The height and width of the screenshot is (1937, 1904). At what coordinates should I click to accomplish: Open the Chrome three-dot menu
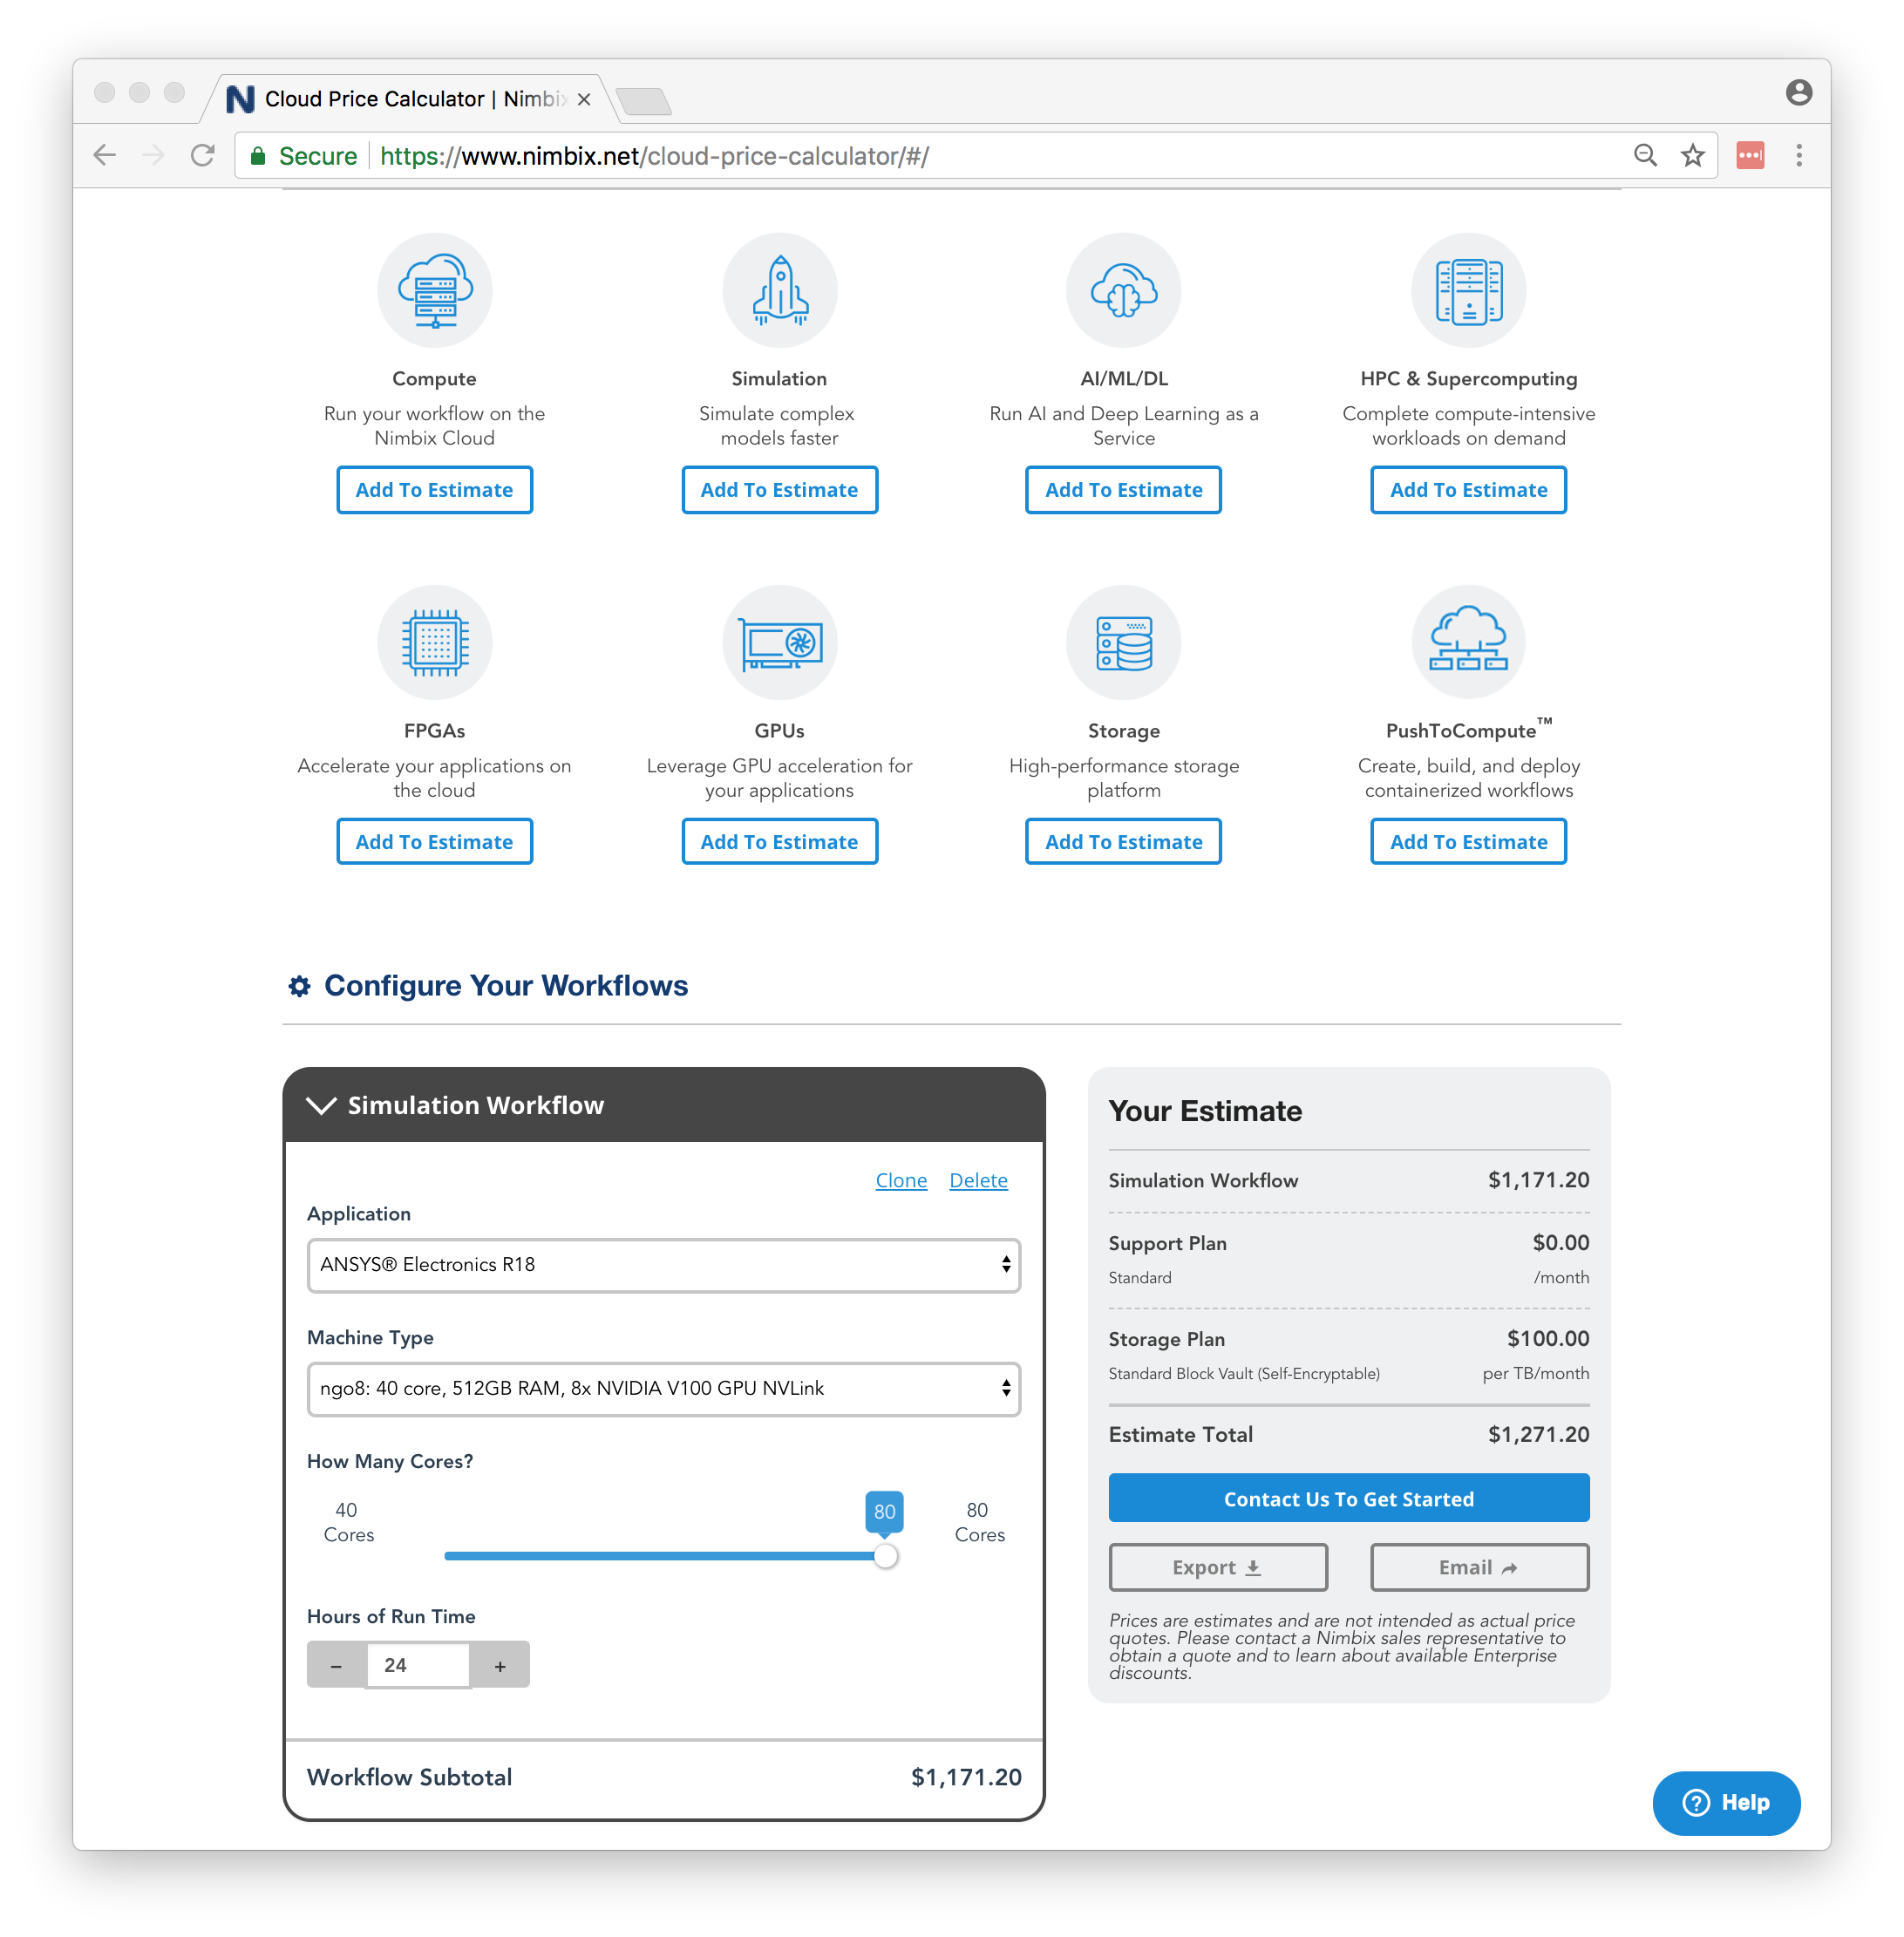point(1798,155)
